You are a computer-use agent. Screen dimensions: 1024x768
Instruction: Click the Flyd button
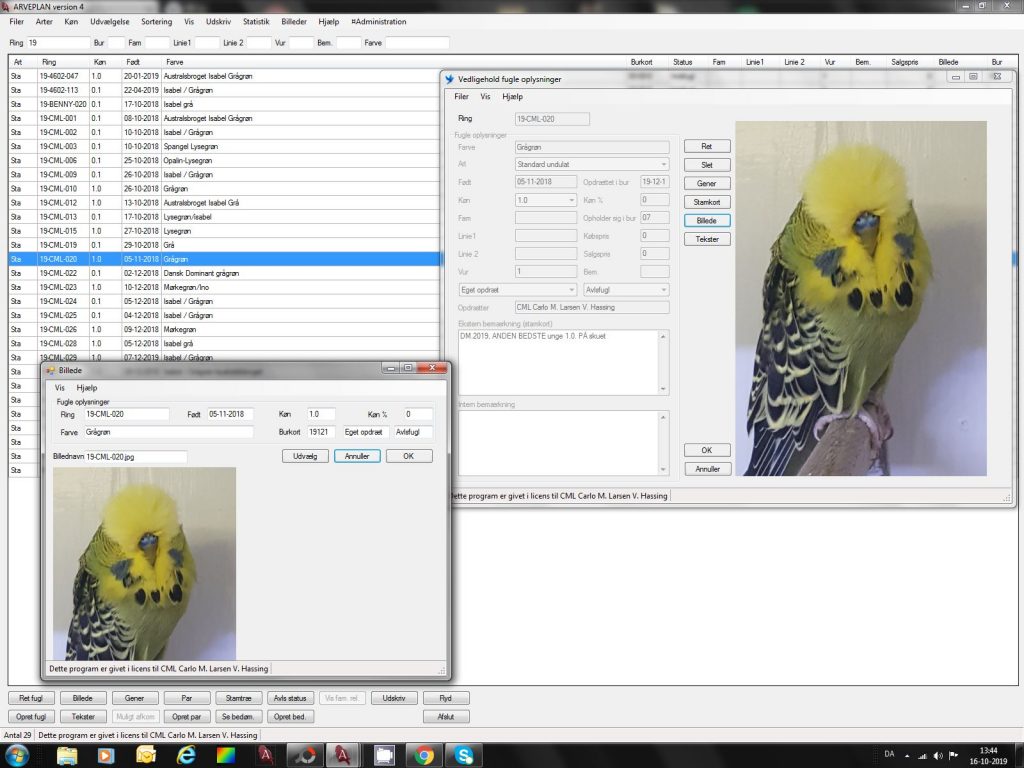(446, 698)
